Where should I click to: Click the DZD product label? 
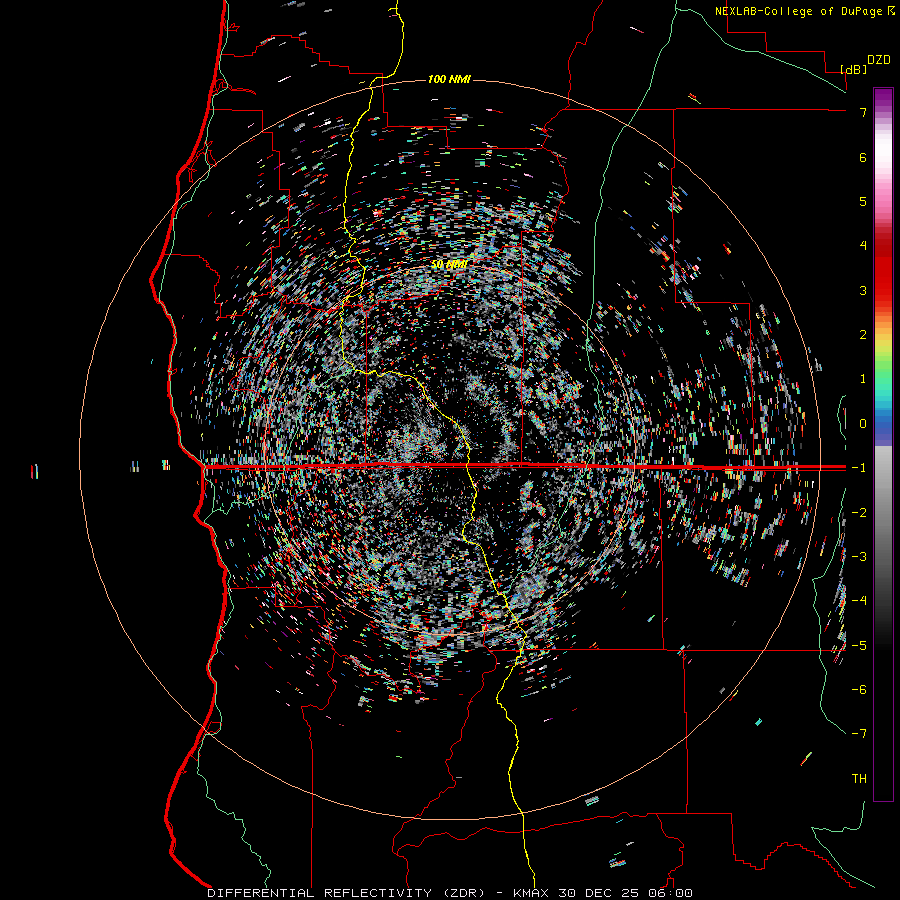point(879,60)
